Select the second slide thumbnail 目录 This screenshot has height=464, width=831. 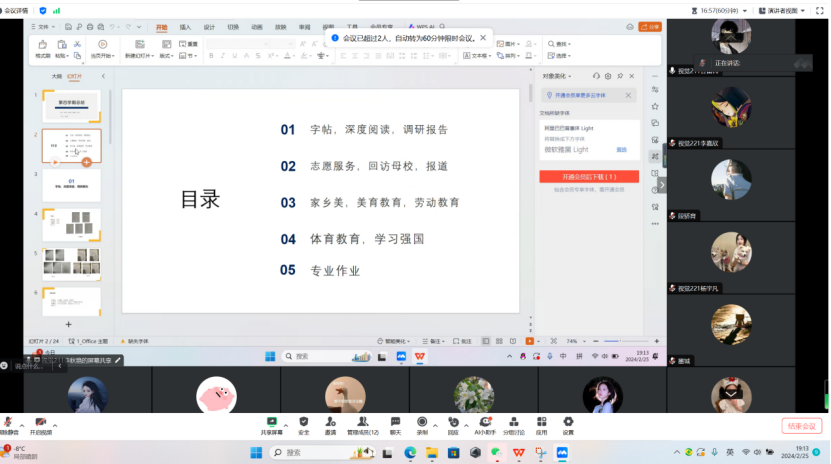tap(71, 146)
